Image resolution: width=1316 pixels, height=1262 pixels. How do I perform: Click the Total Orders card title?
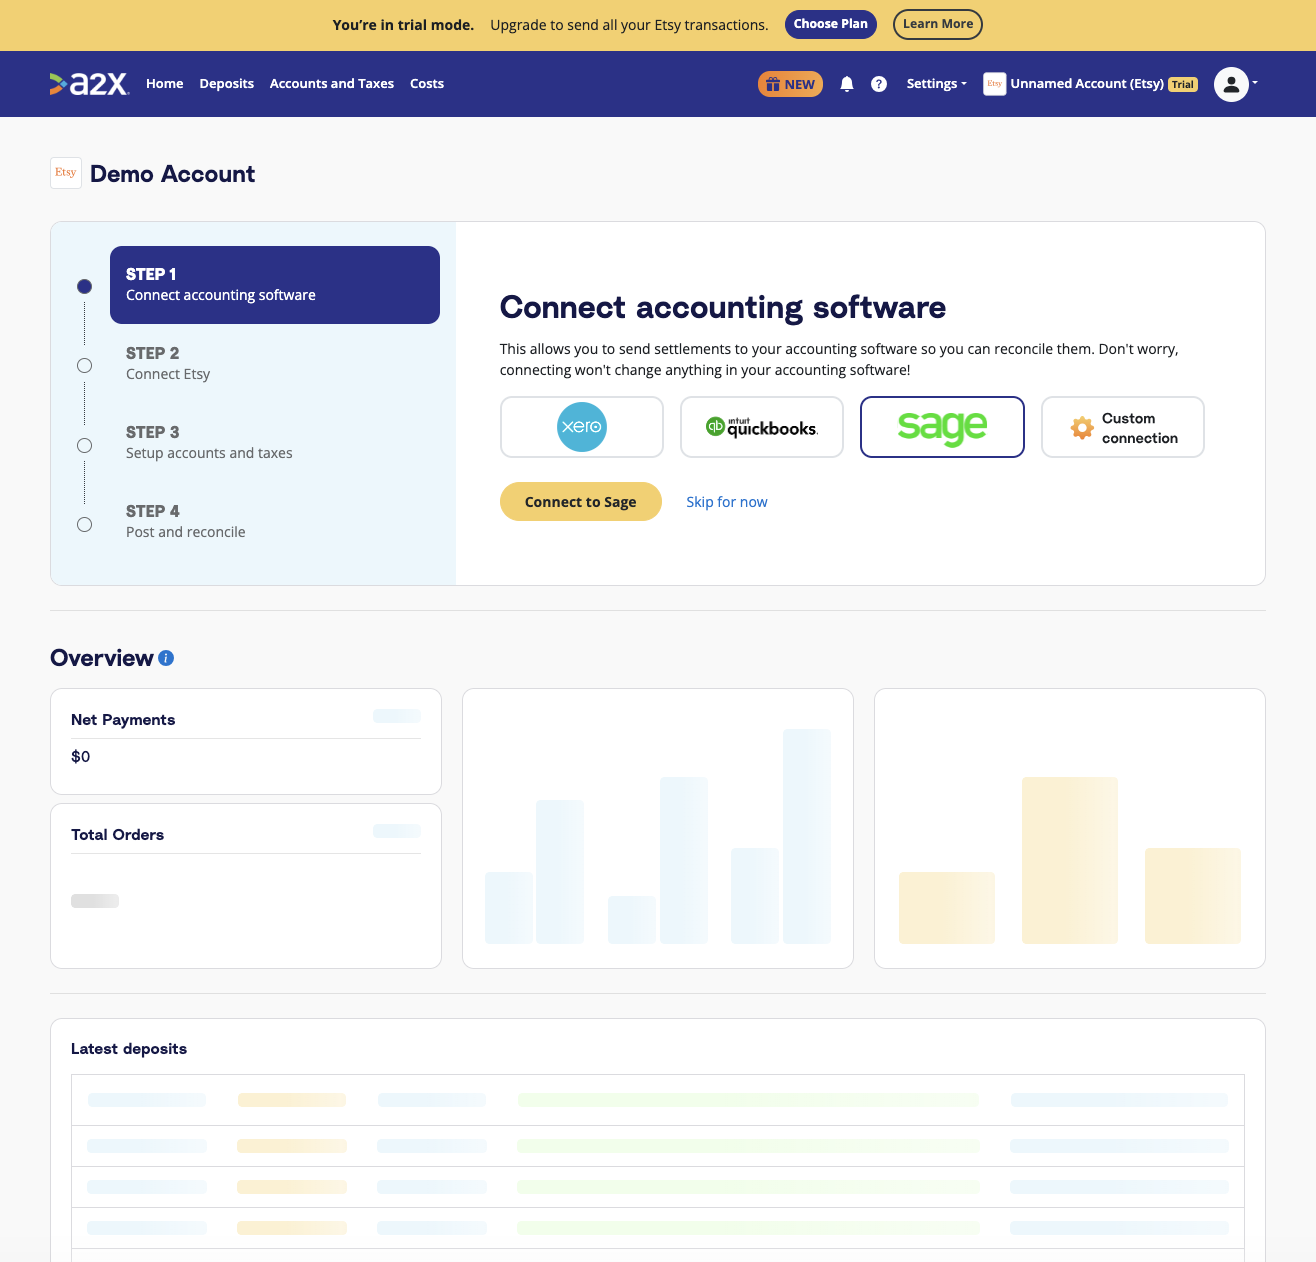pos(117,835)
